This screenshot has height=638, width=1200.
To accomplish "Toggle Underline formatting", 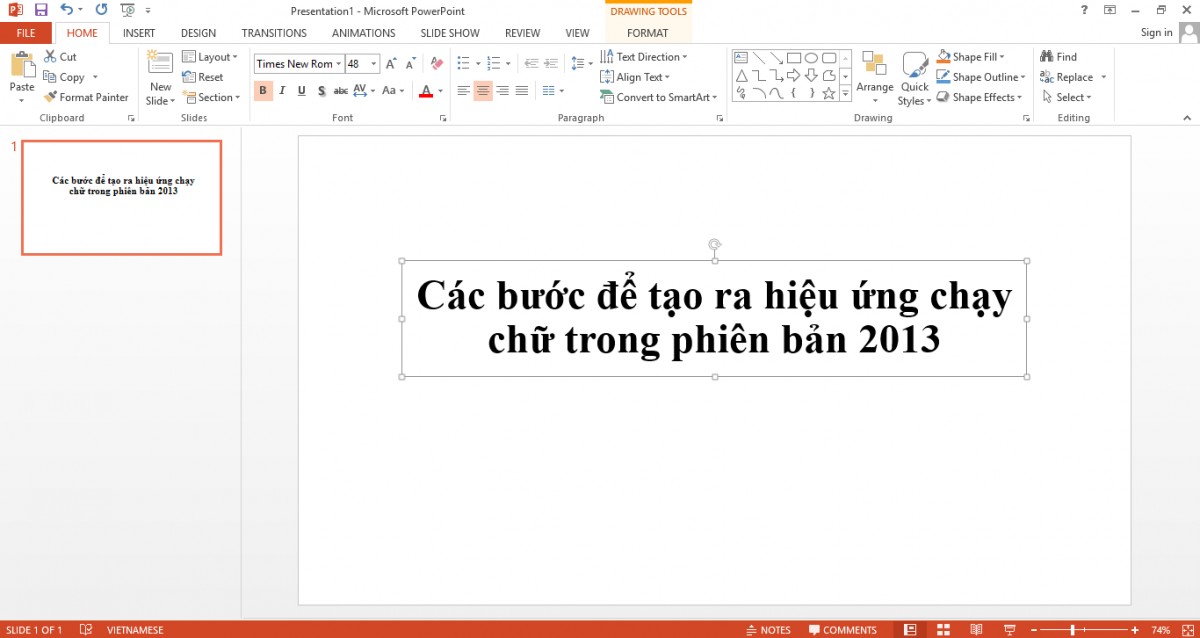I will pyautogui.click(x=301, y=91).
